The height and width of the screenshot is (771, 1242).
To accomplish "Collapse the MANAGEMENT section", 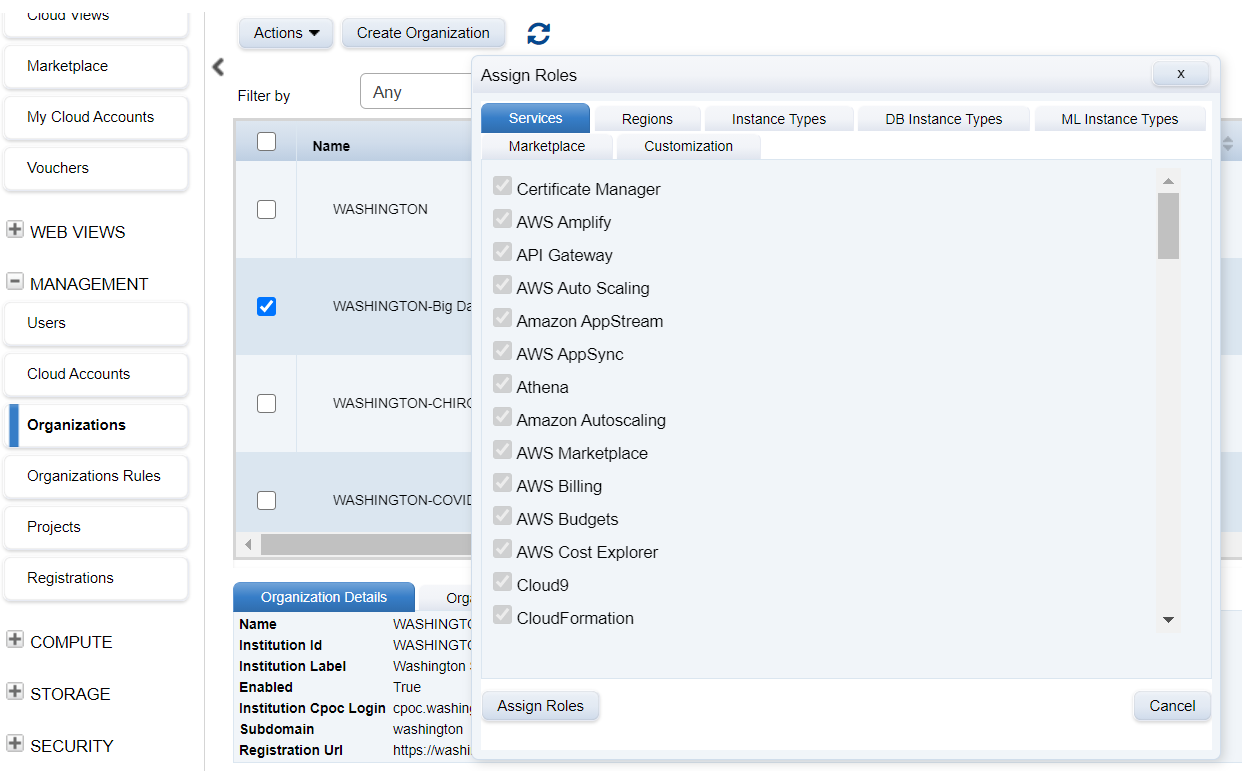I will pyautogui.click(x=15, y=282).
